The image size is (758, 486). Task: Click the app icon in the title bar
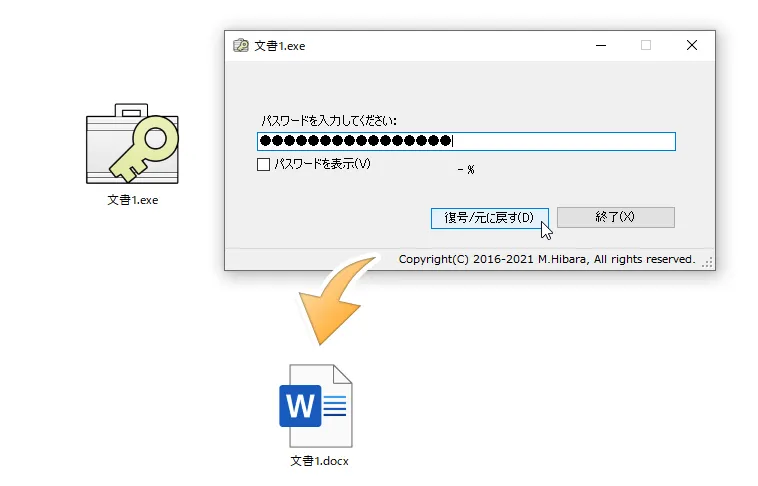(241, 45)
